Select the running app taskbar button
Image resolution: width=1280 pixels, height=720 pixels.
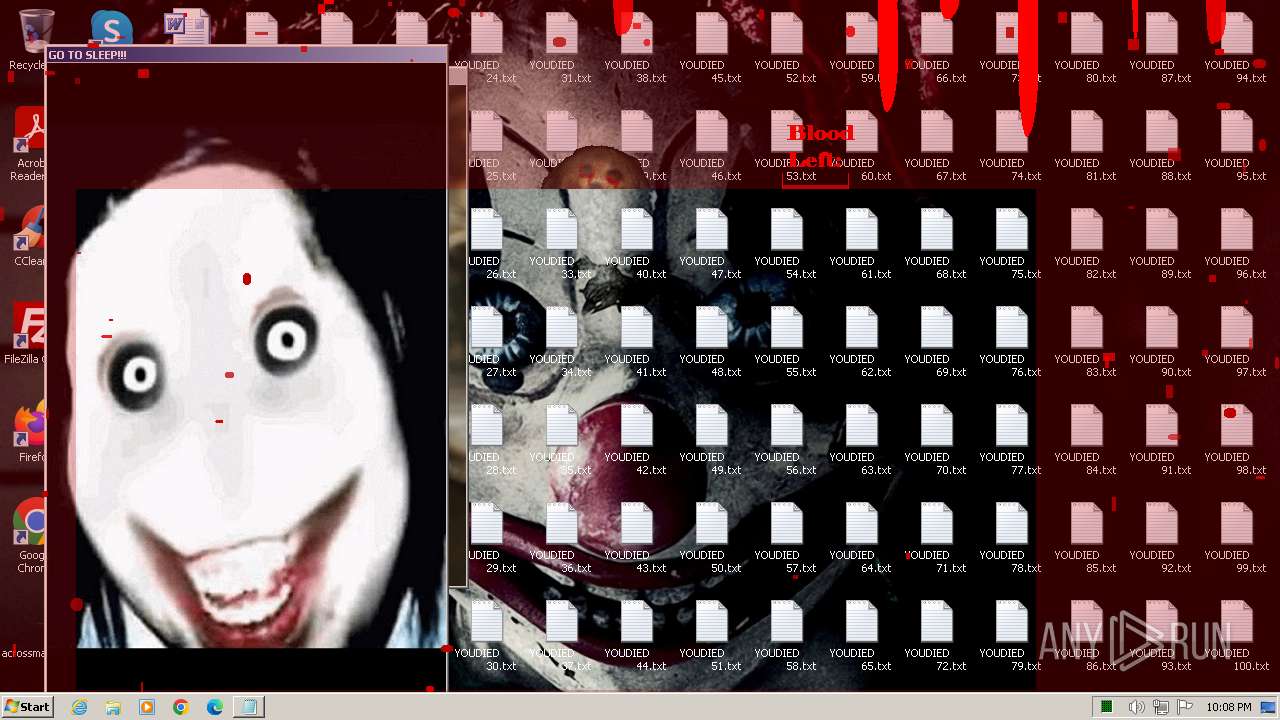point(249,707)
